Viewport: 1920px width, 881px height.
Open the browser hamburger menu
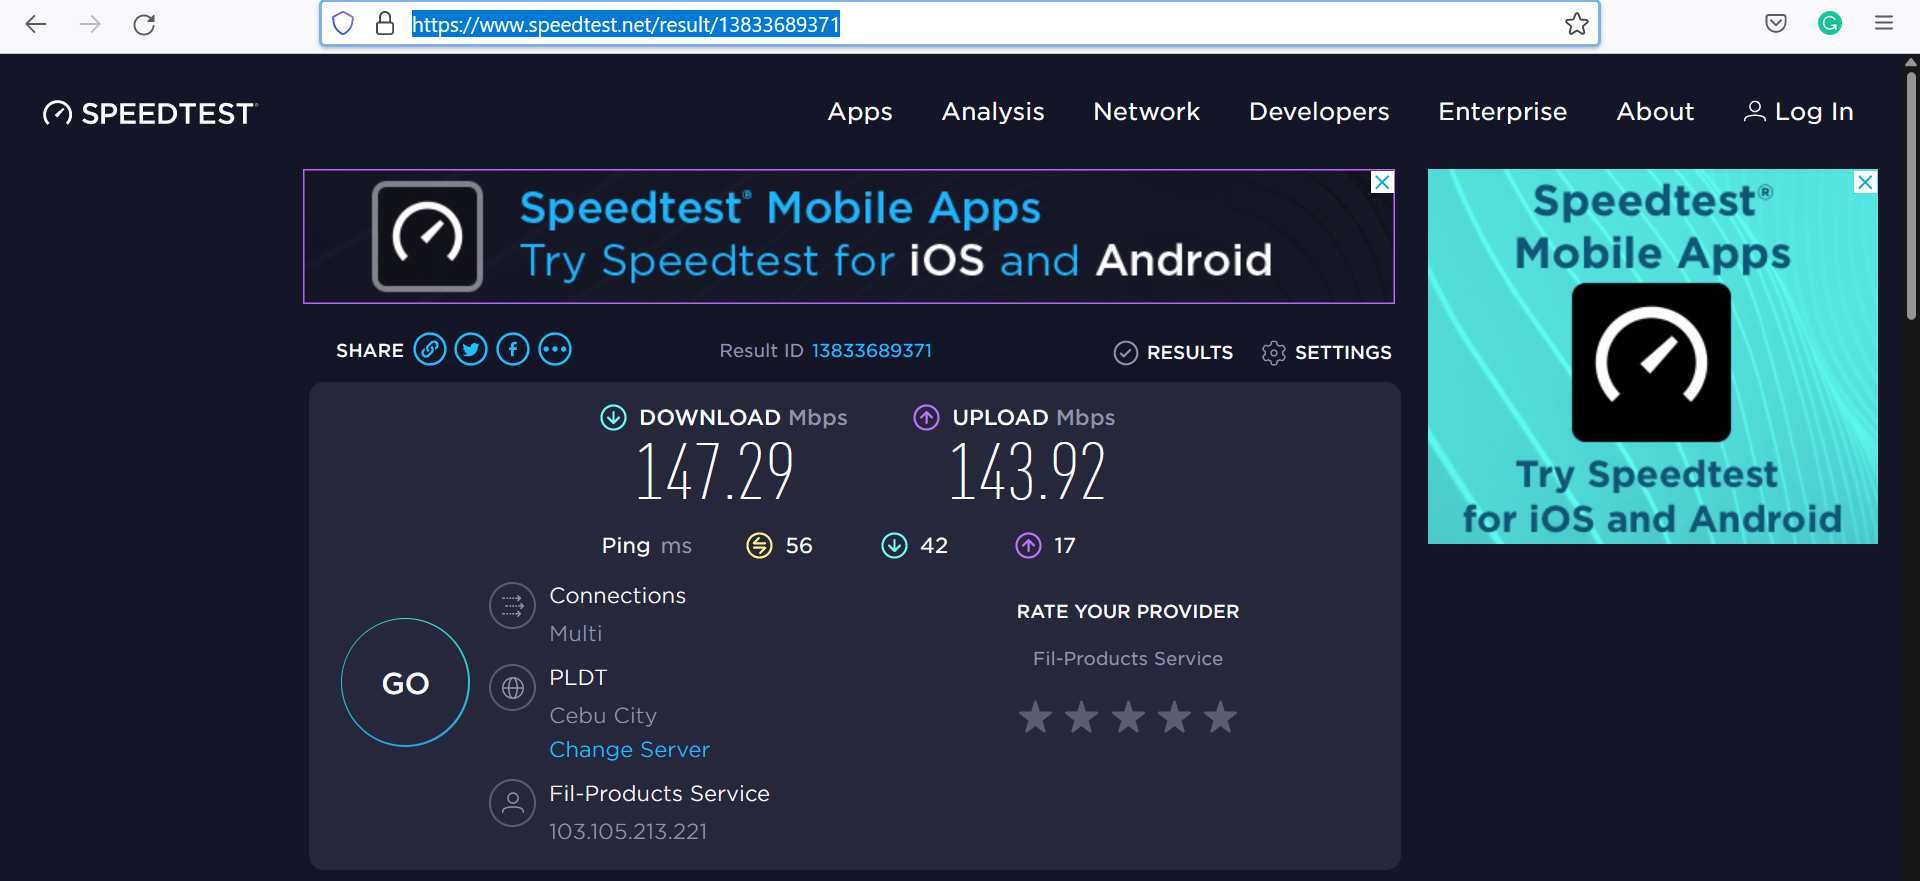1884,23
